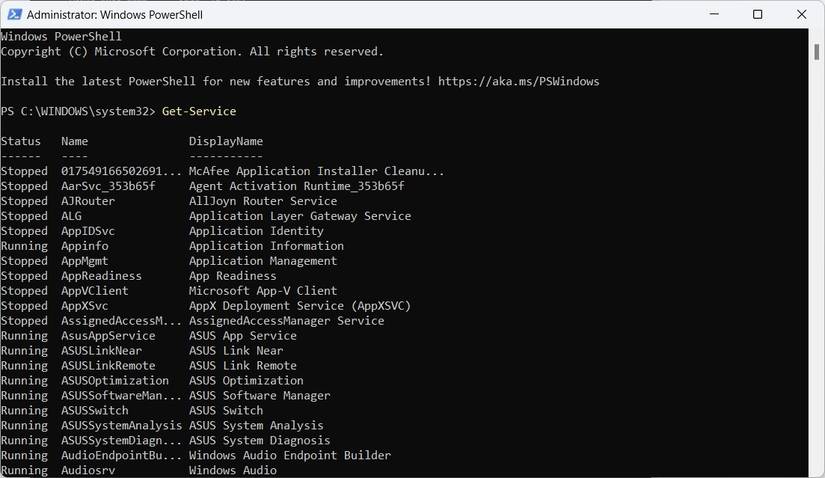Viewport: 825px width, 478px height.
Task: Click the AppXSvc service name
Action: (85, 306)
